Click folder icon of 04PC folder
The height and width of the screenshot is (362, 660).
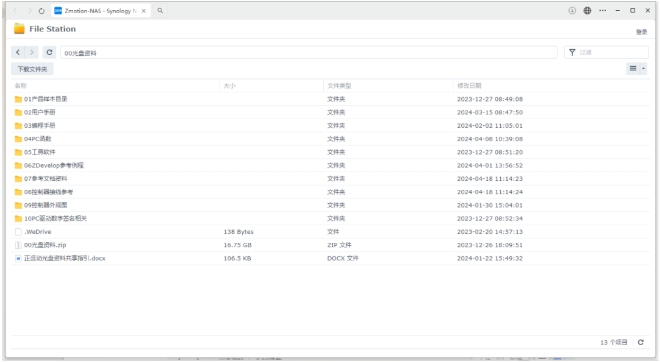(x=18, y=139)
